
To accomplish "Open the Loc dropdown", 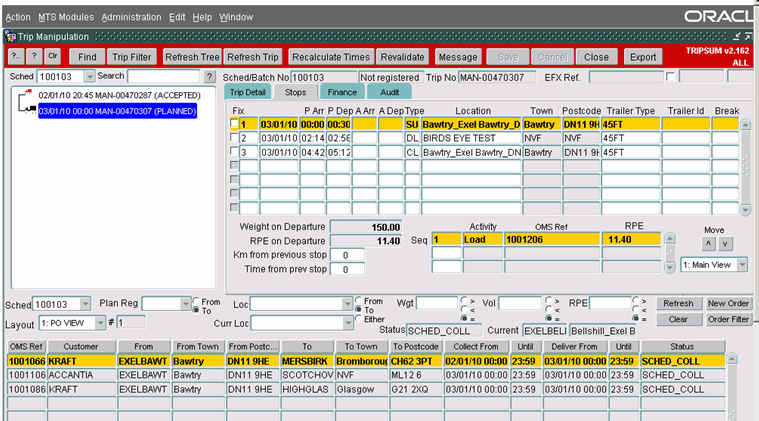I will tap(347, 304).
